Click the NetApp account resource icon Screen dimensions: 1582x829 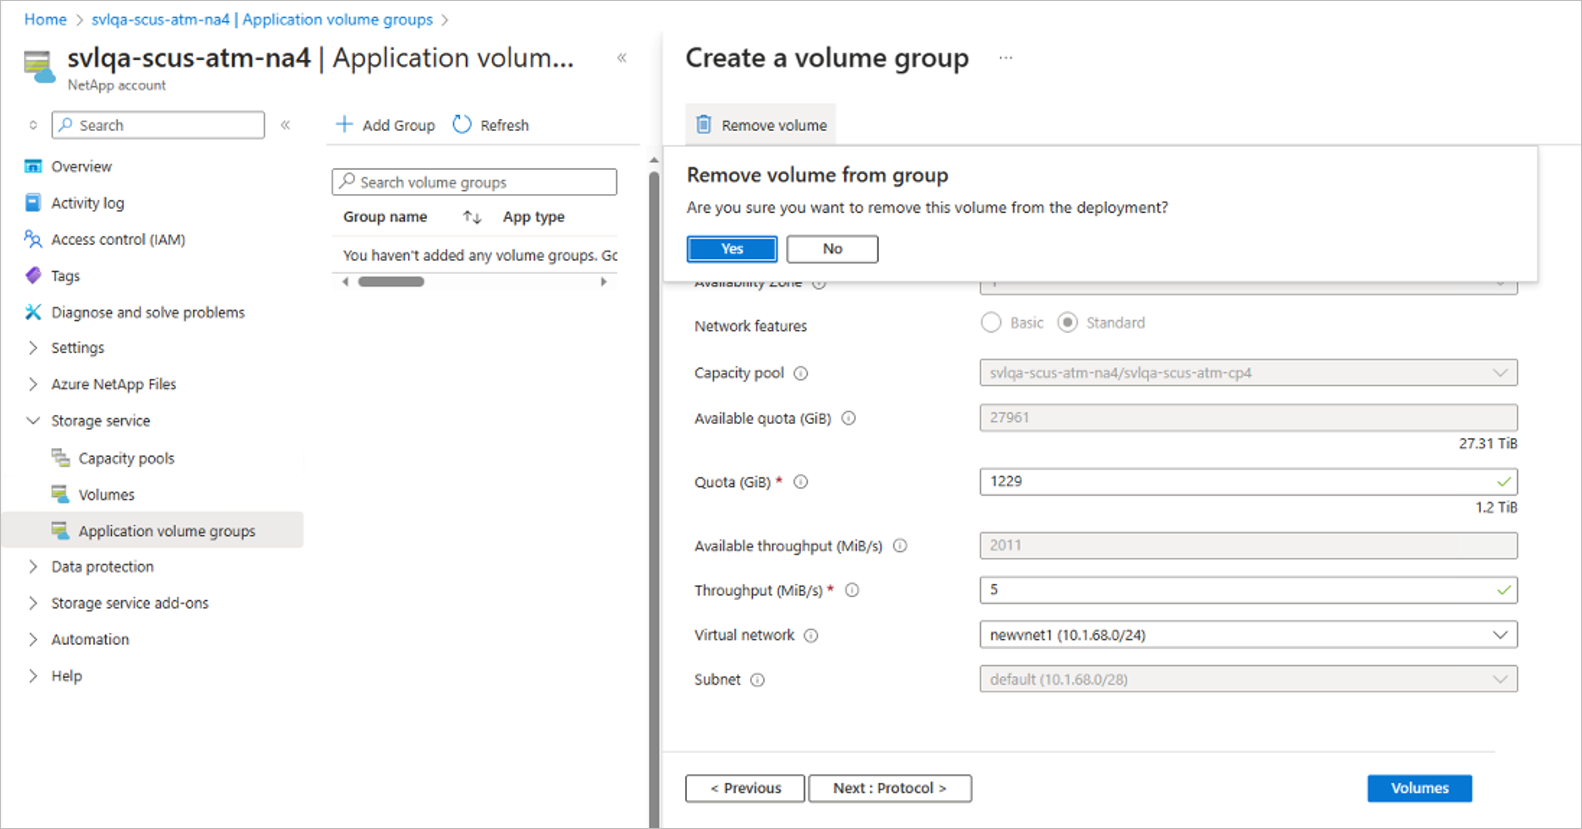click(38, 67)
